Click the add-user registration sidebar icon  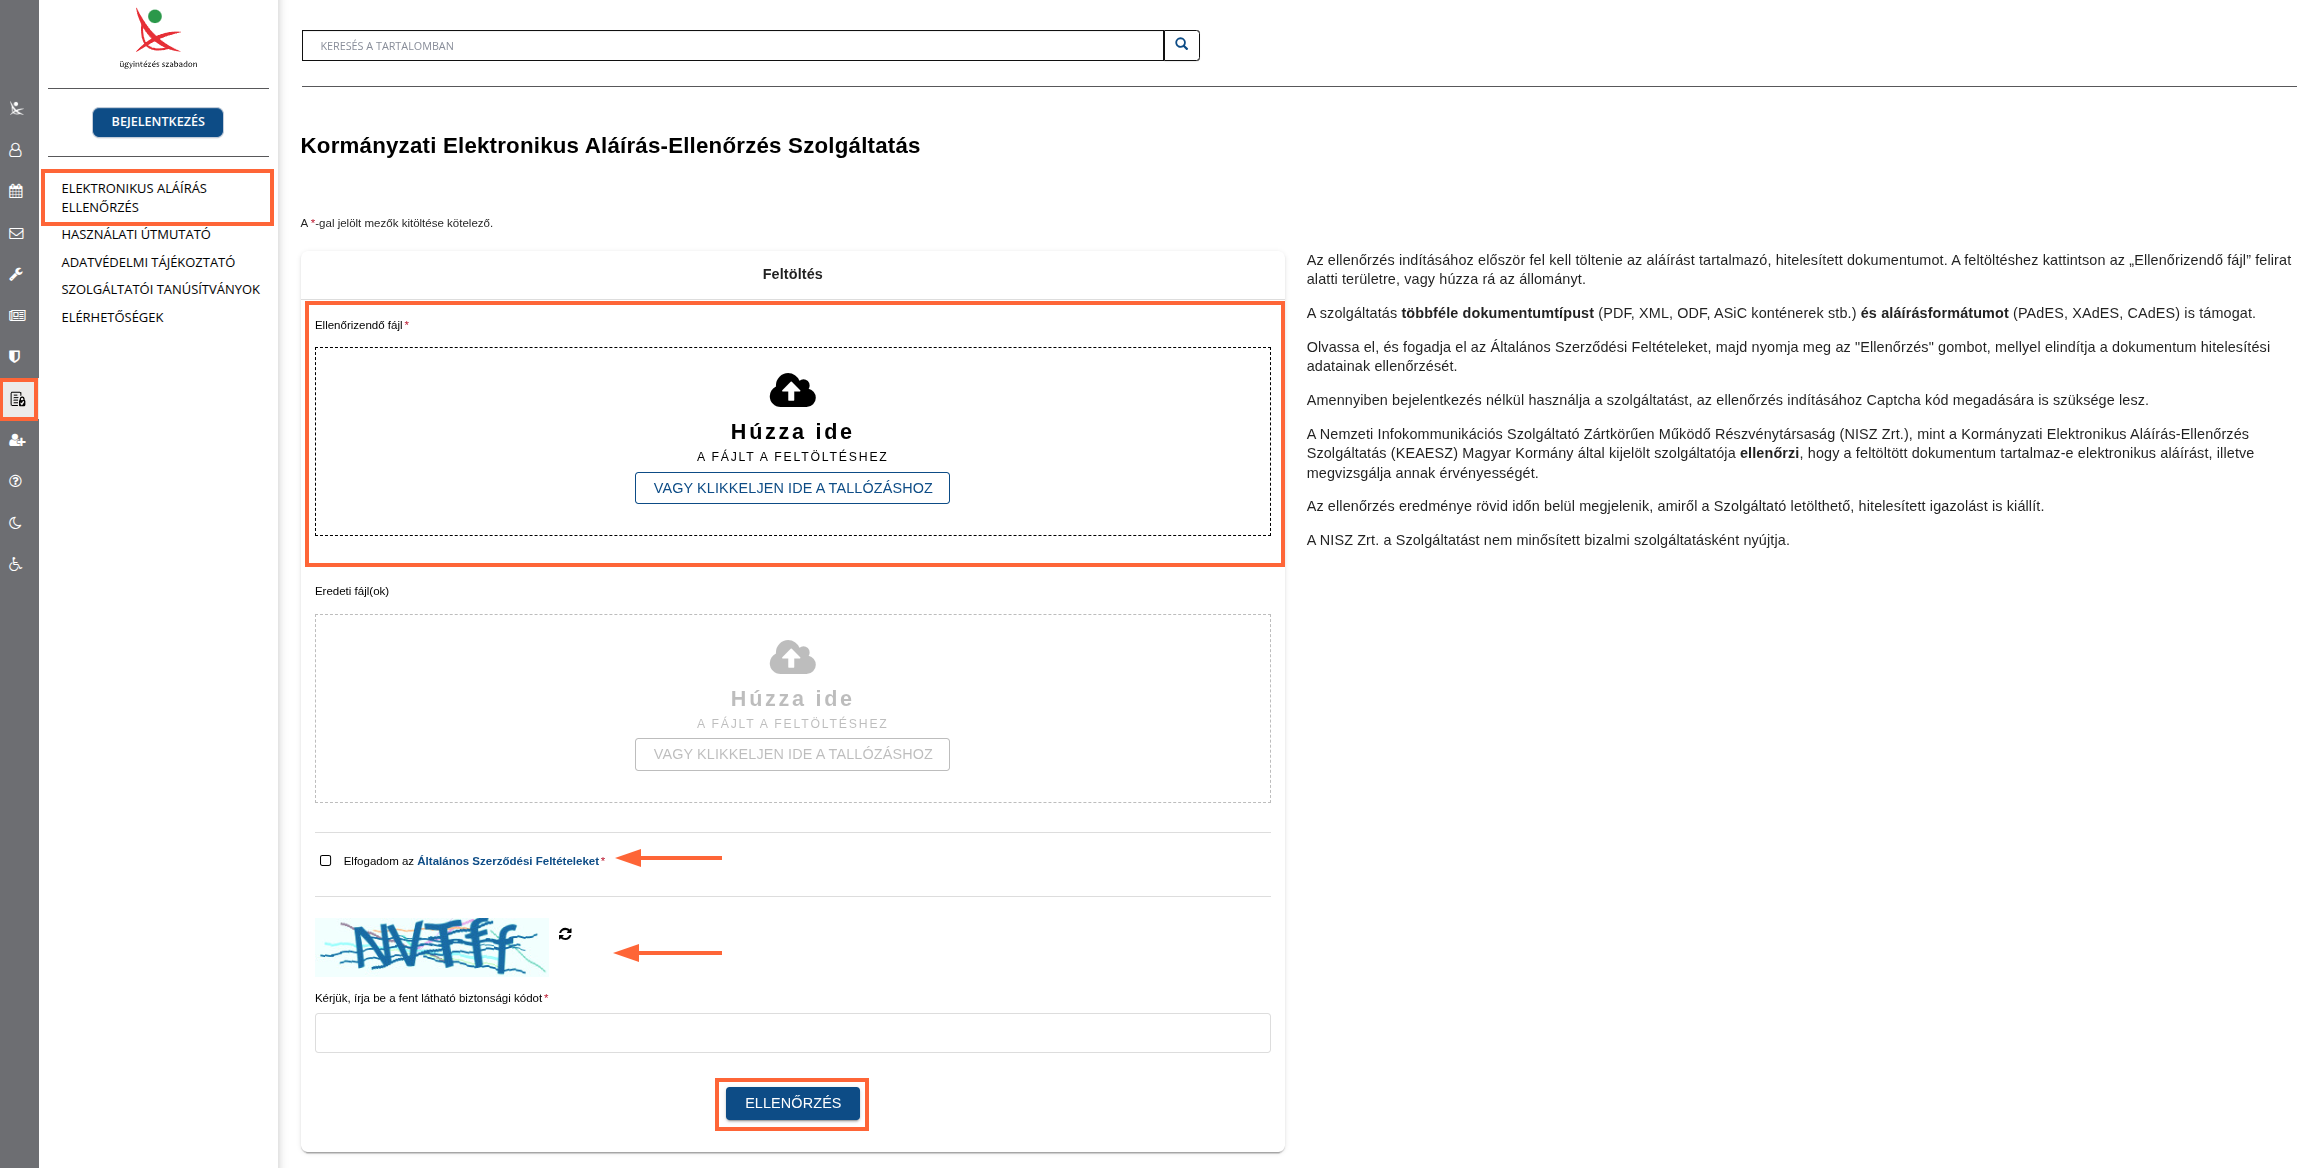pyautogui.click(x=17, y=440)
